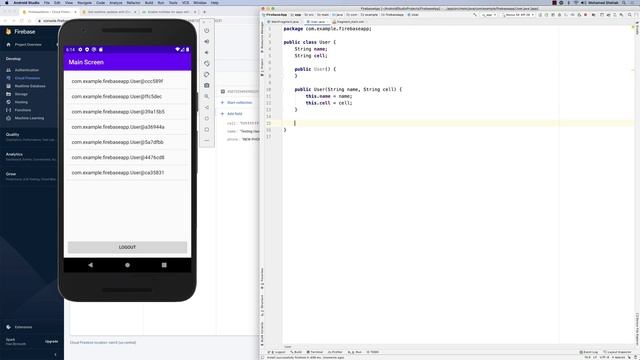Tap the list row User@4476cd8

pos(127,158)
